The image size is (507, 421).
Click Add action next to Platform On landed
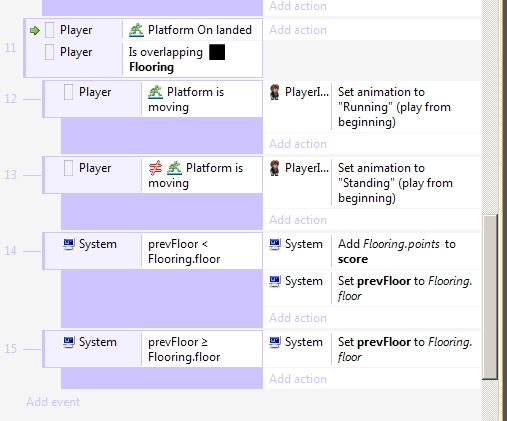298,30
